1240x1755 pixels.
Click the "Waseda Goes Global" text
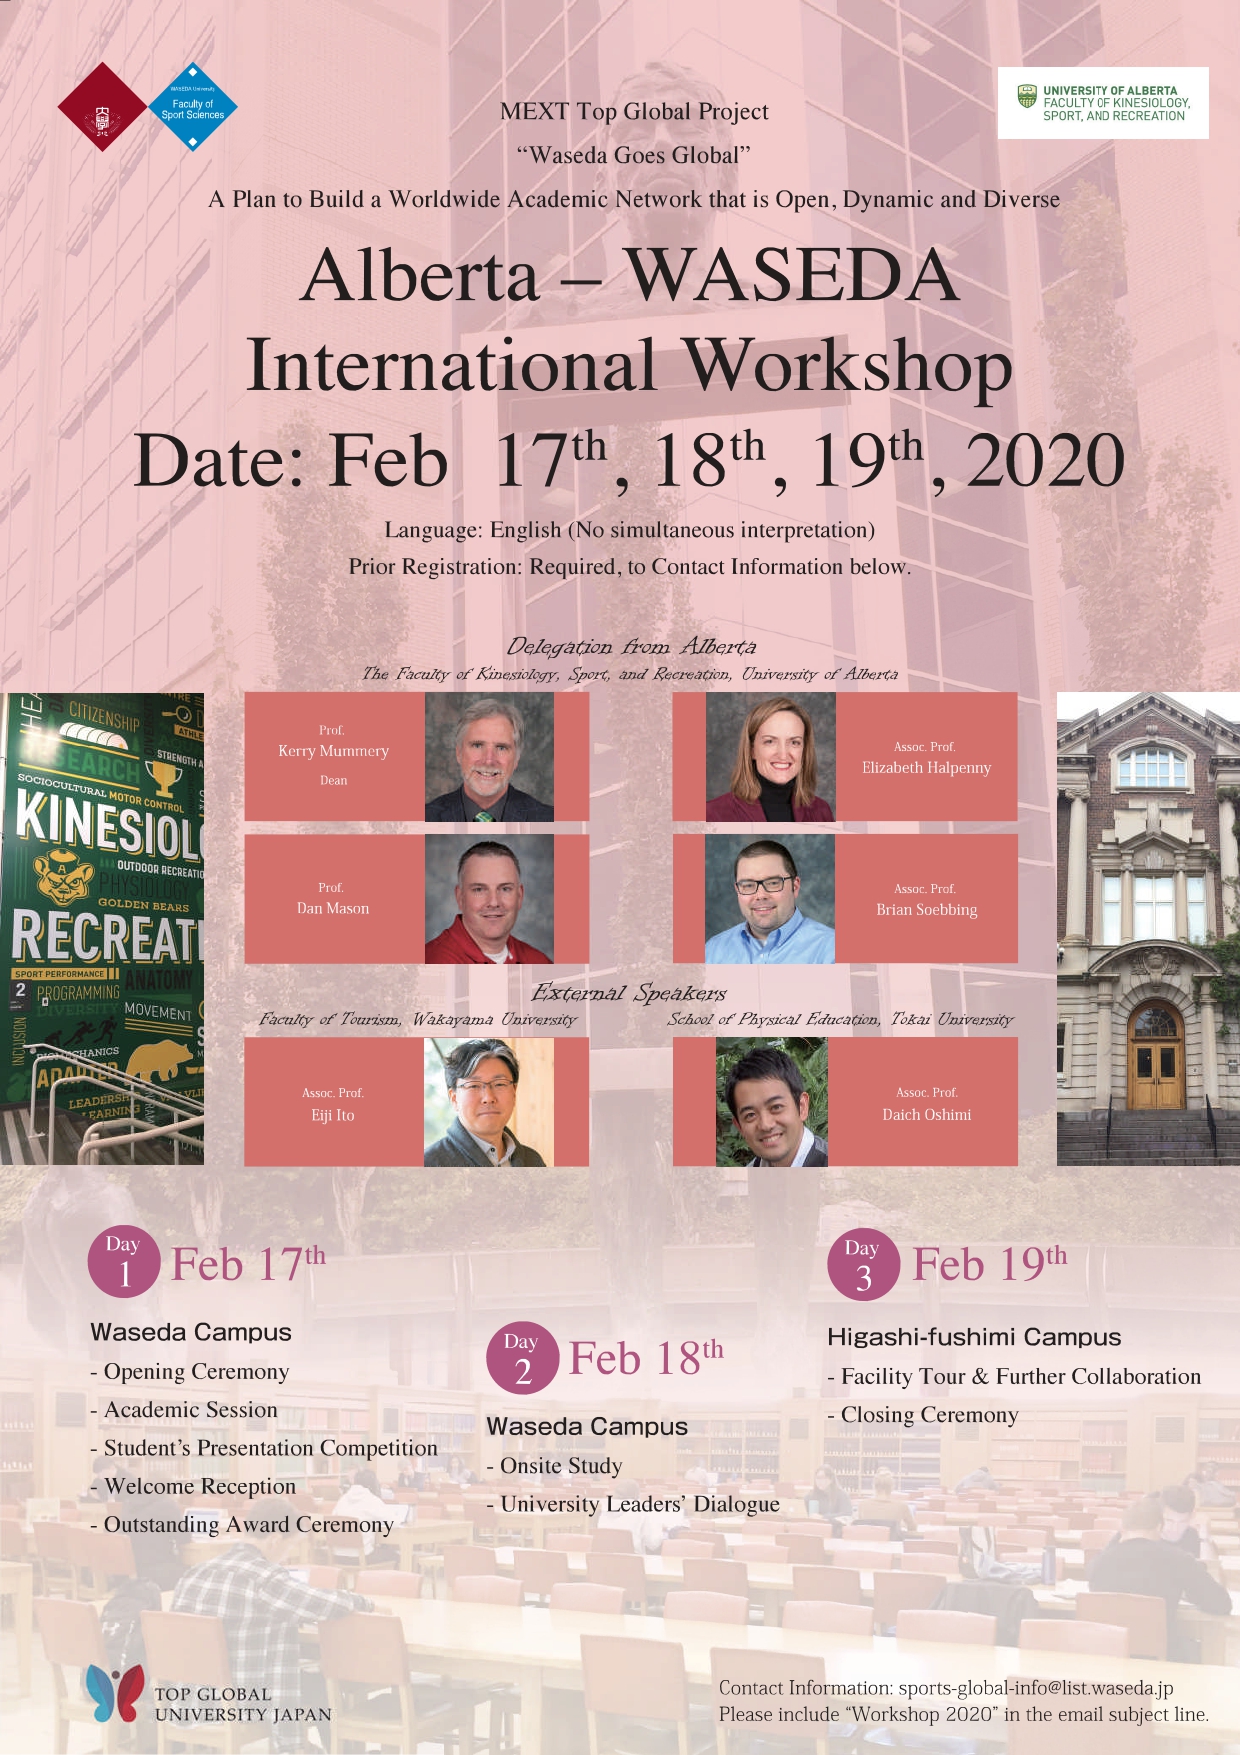(x=634, y=155)
